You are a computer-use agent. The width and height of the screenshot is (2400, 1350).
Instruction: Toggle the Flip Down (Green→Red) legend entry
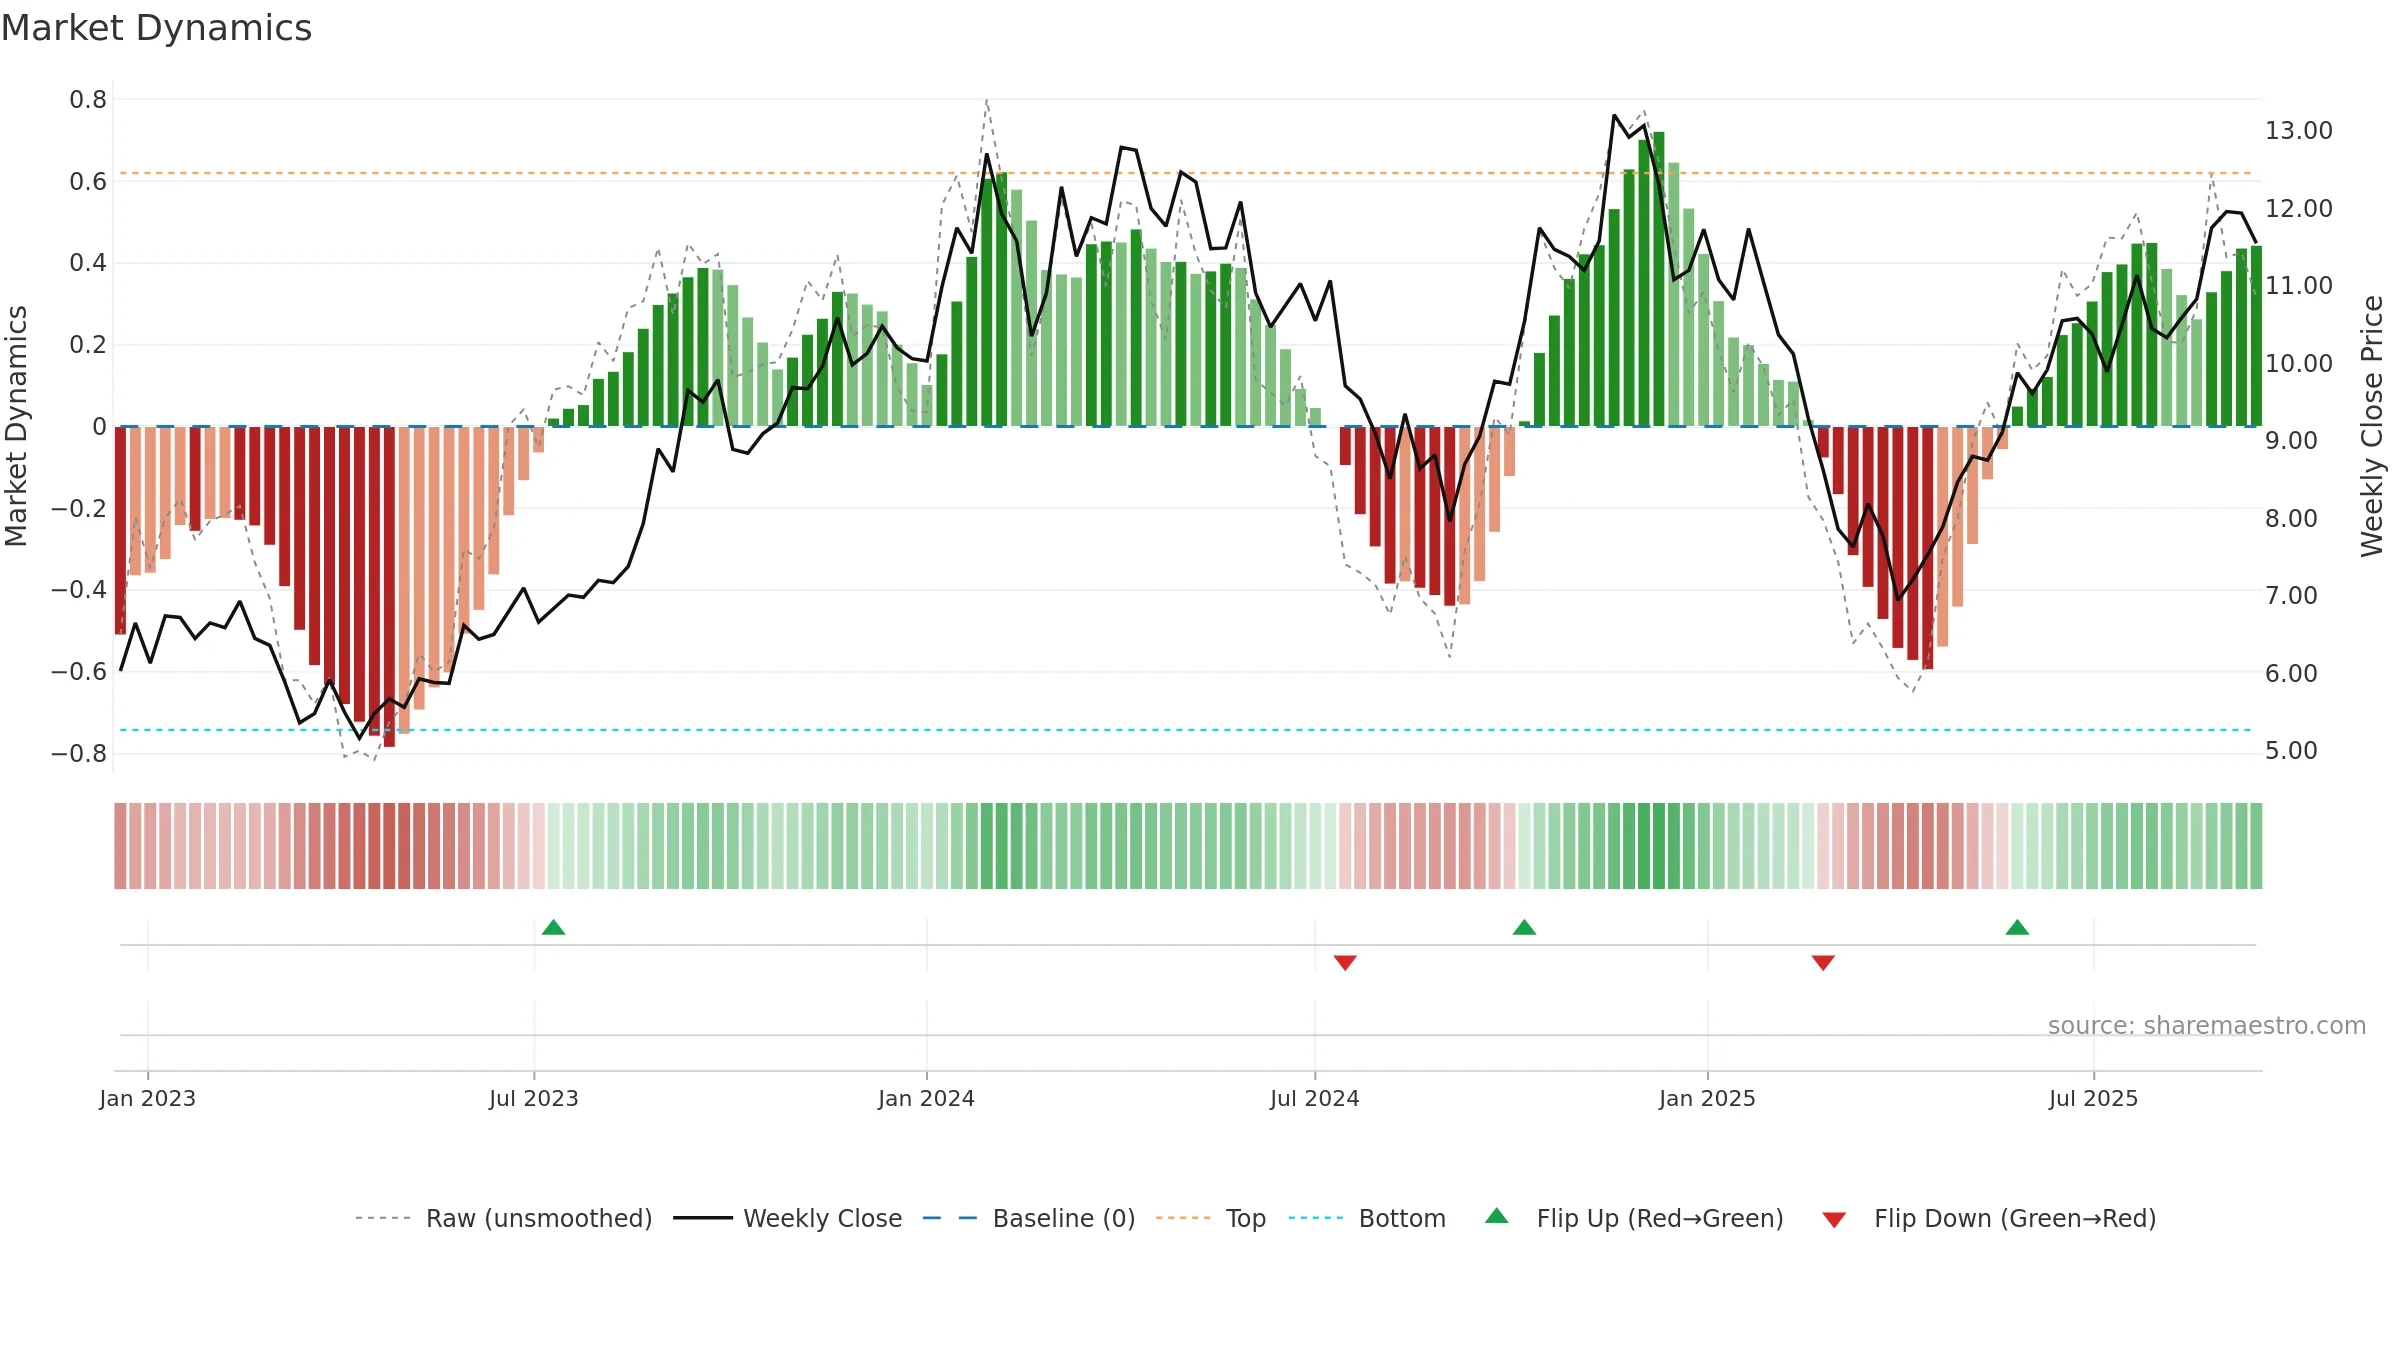[1989, 1218]
